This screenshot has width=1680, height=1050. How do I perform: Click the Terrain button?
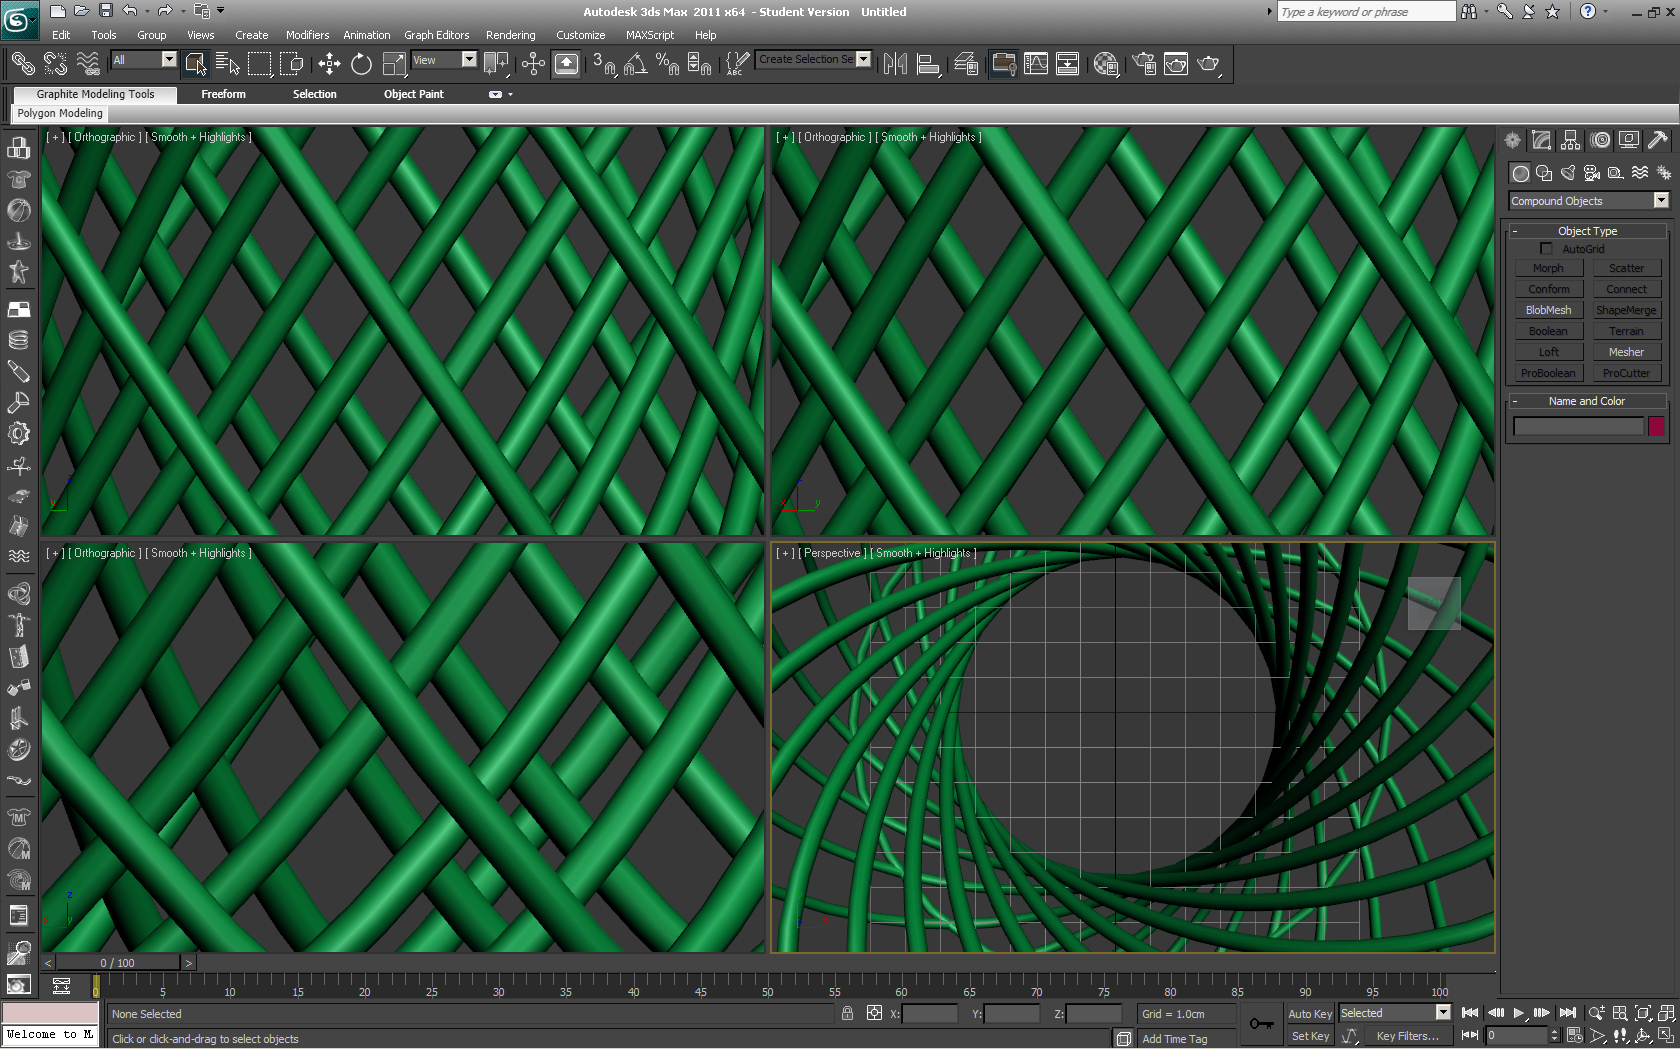1626,331
